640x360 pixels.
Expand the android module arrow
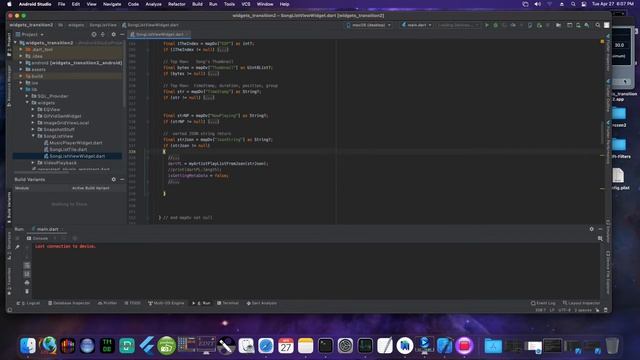(21, 63)
